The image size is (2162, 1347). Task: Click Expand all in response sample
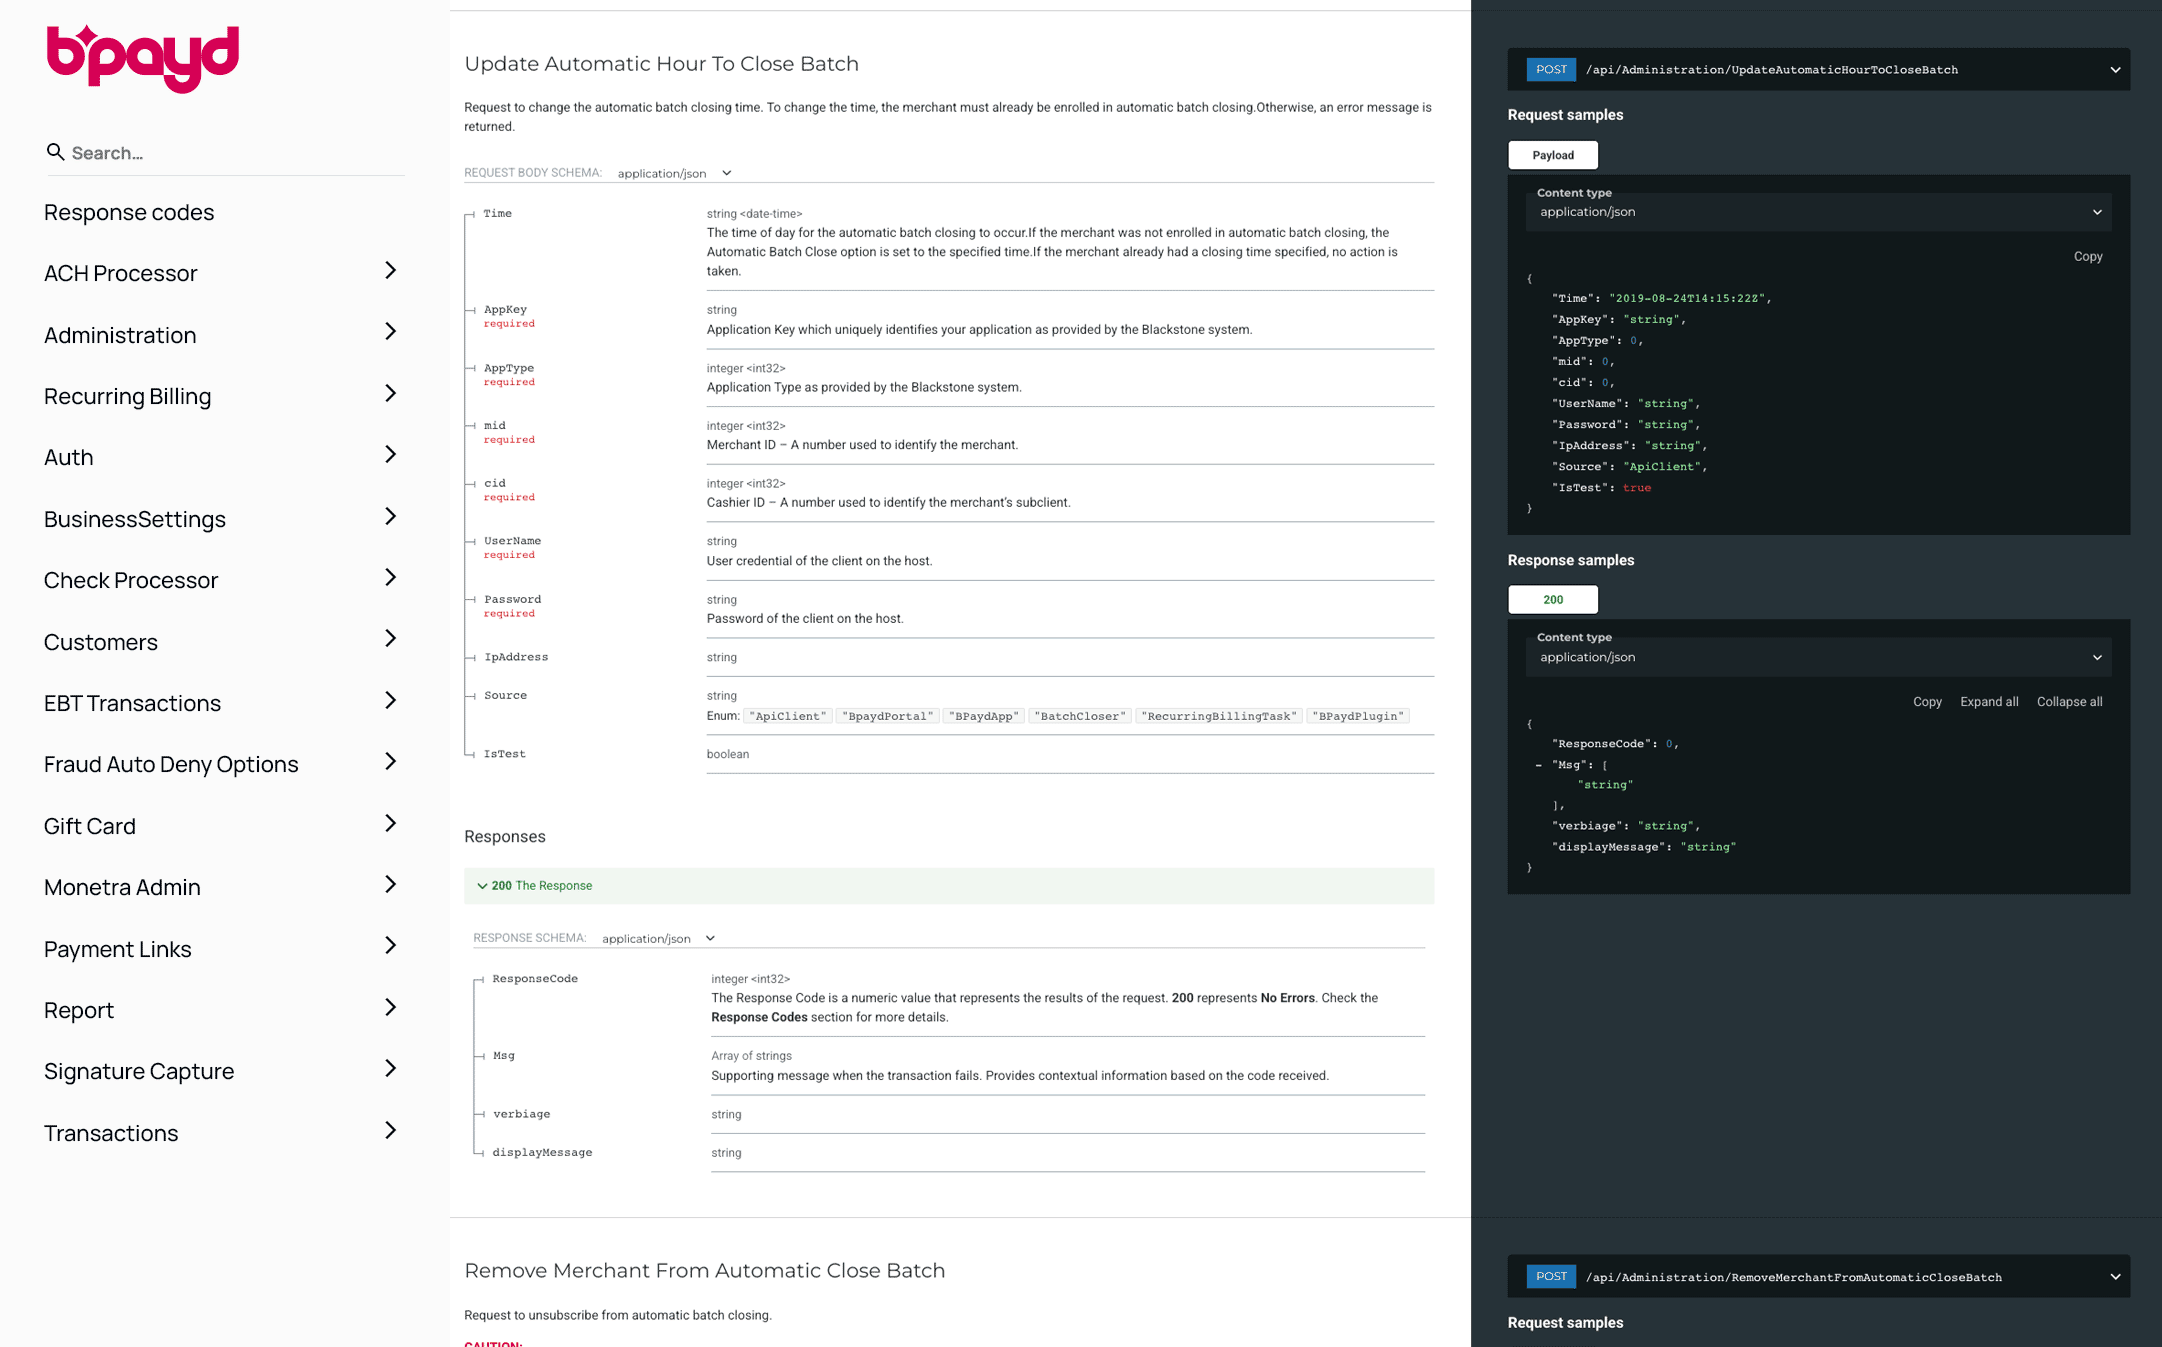point(1989,702)
